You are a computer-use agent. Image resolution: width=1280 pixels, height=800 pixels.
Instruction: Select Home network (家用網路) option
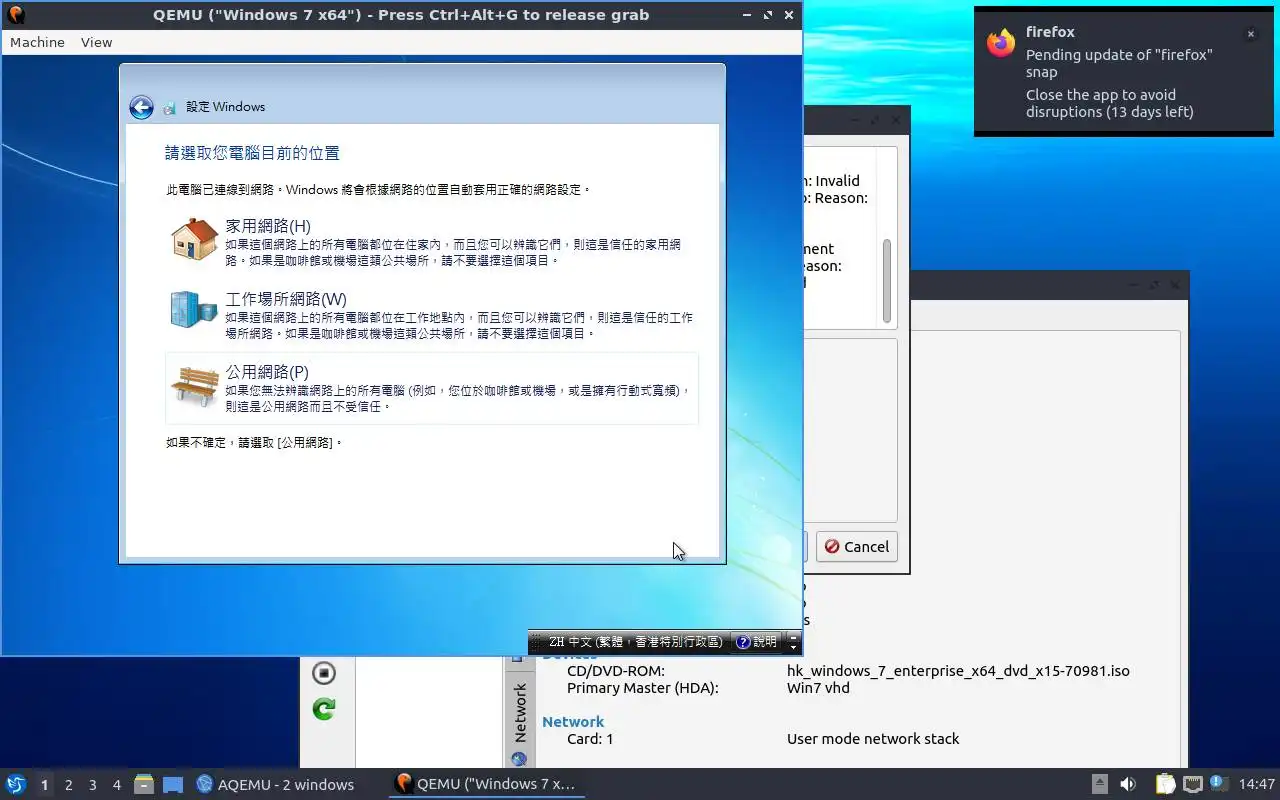pyautogui.click(x=432, y=243)
